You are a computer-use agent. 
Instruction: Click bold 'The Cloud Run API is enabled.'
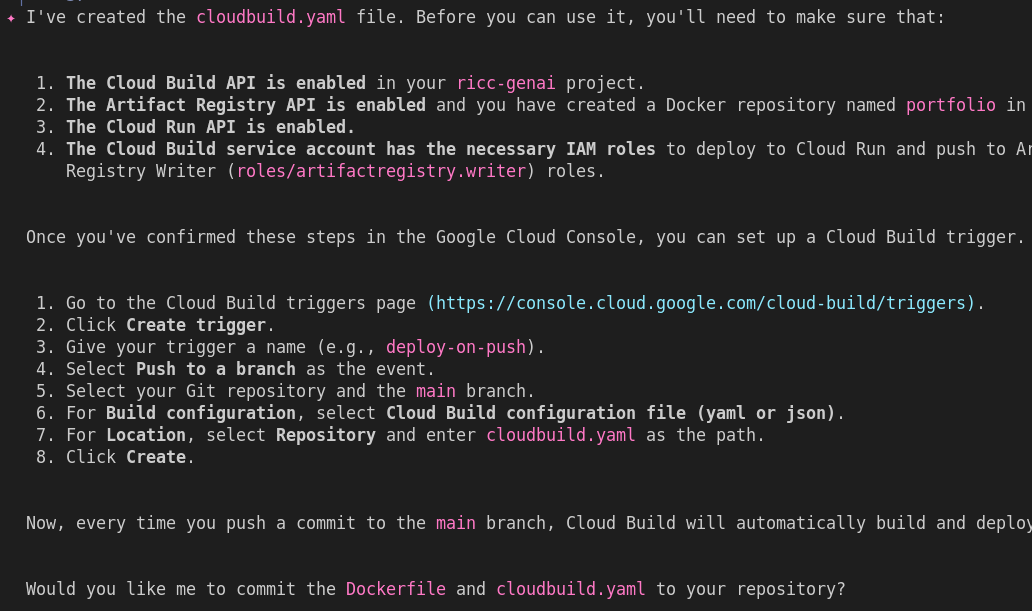click(210, 127)
